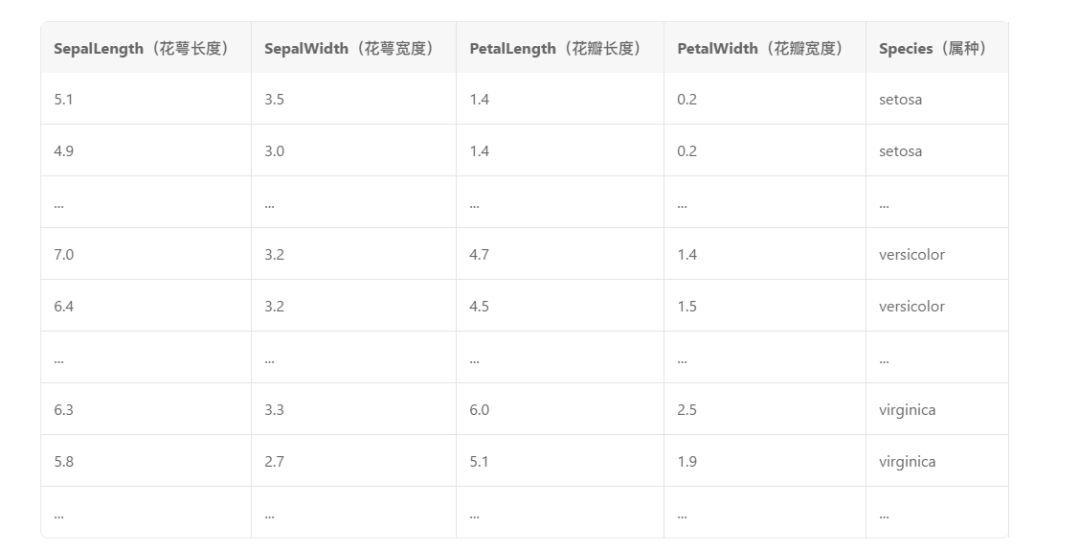Image resolution: width=1080 pixels, height=551 pixels.
Task: Click the 3.3 sepal width cell
Action: (x=274, y=410)
